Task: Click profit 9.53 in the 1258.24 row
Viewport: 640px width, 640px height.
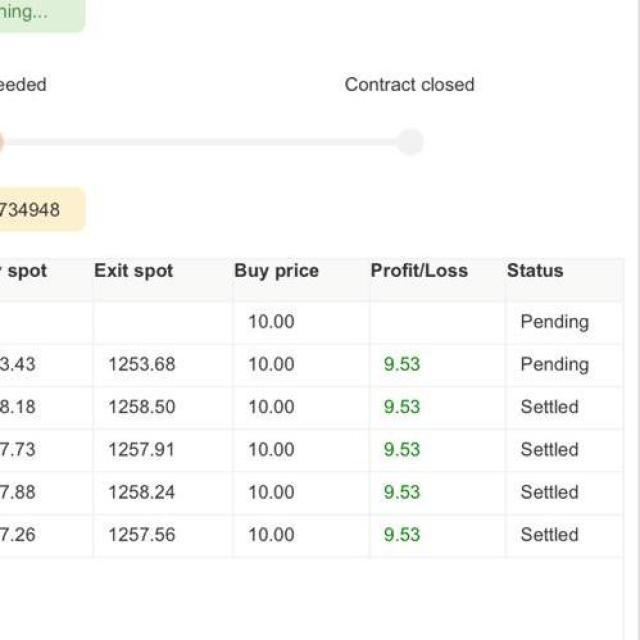Action: click(402, 492)
